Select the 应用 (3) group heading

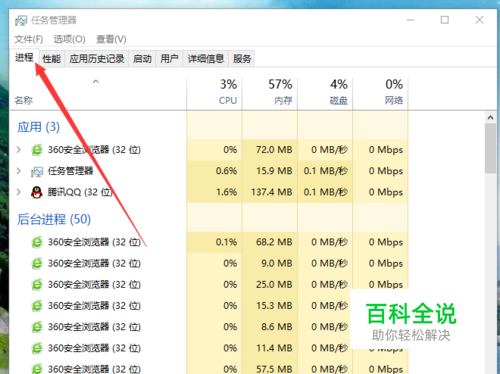pos(38,127)
